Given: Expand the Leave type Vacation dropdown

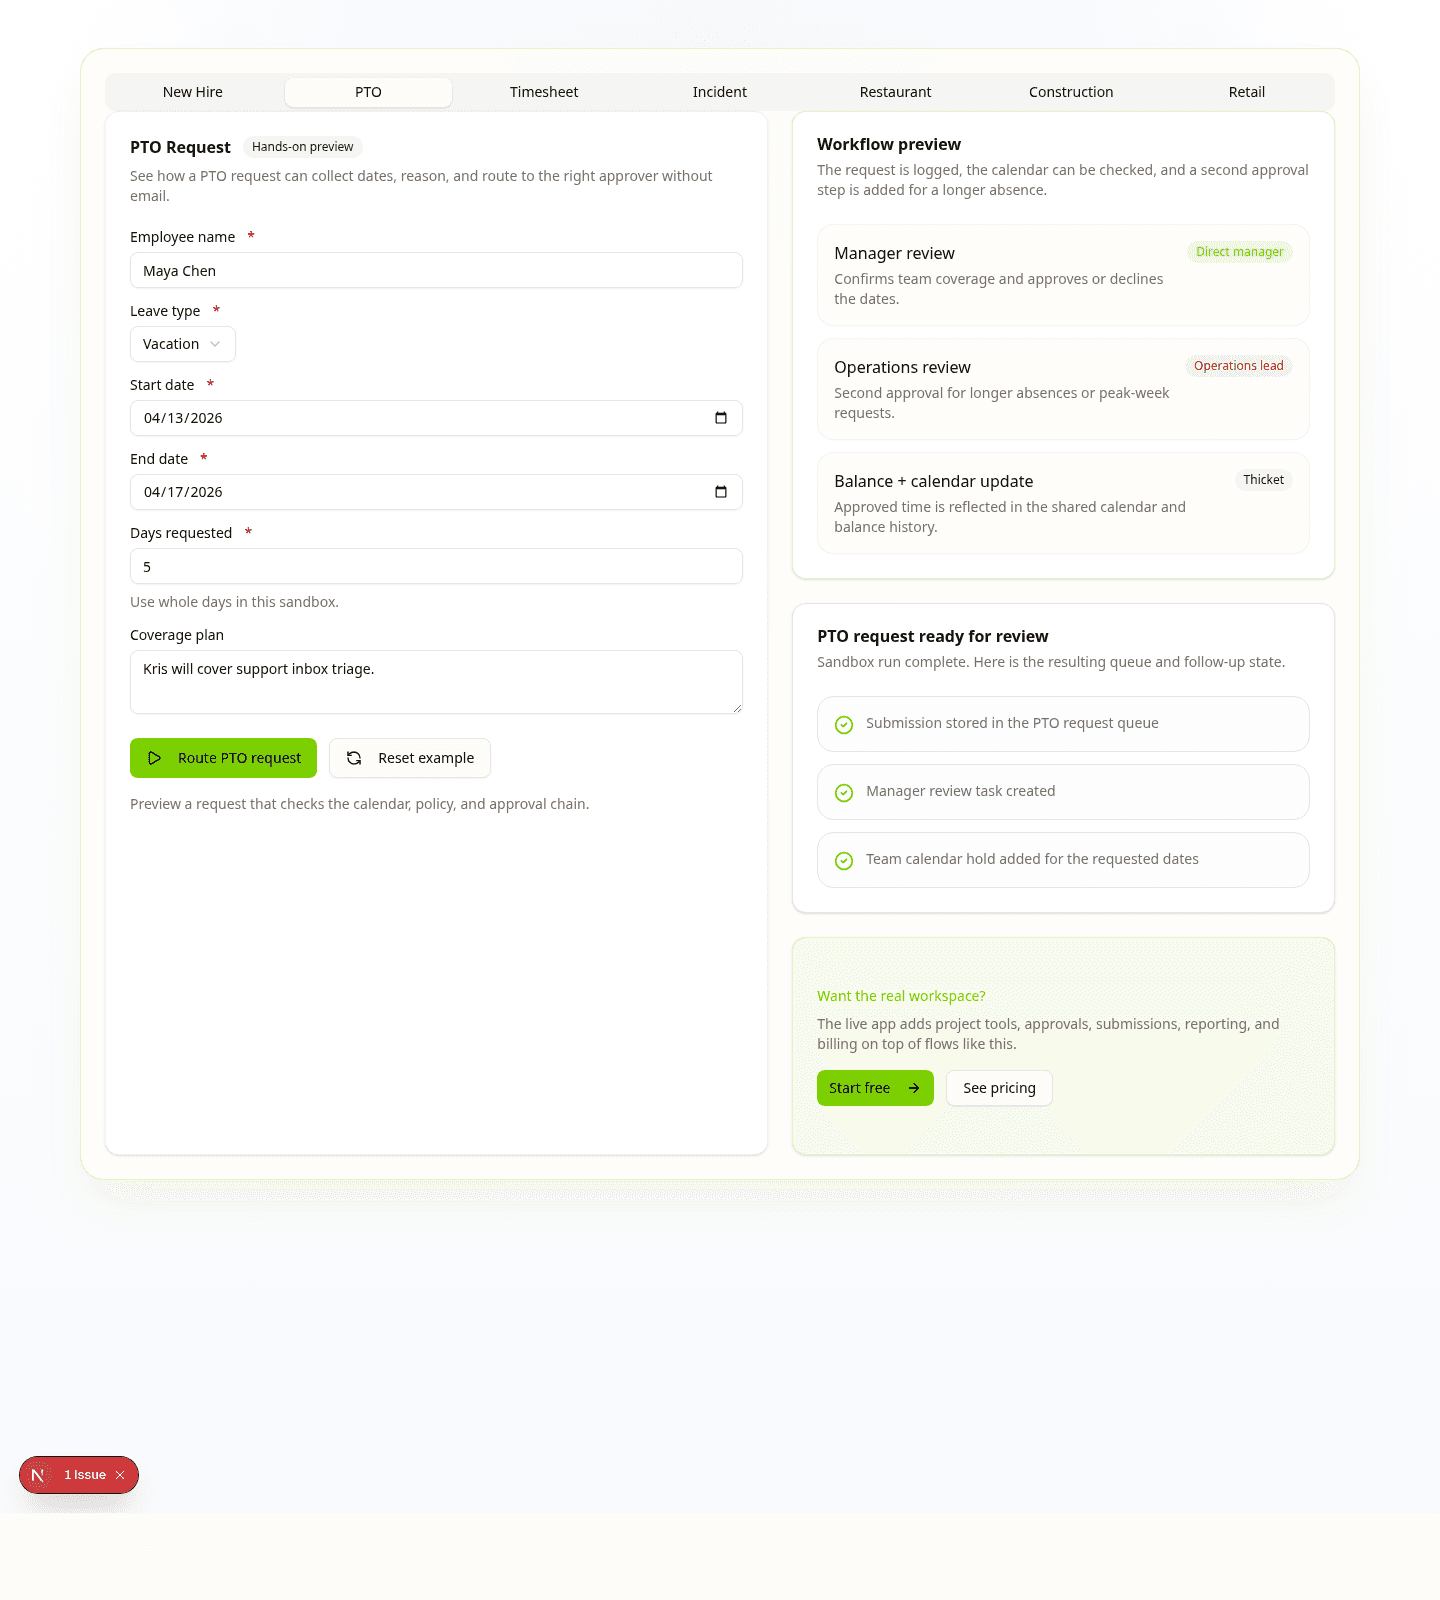Looking at the screenshot, I should pos(183,344).
